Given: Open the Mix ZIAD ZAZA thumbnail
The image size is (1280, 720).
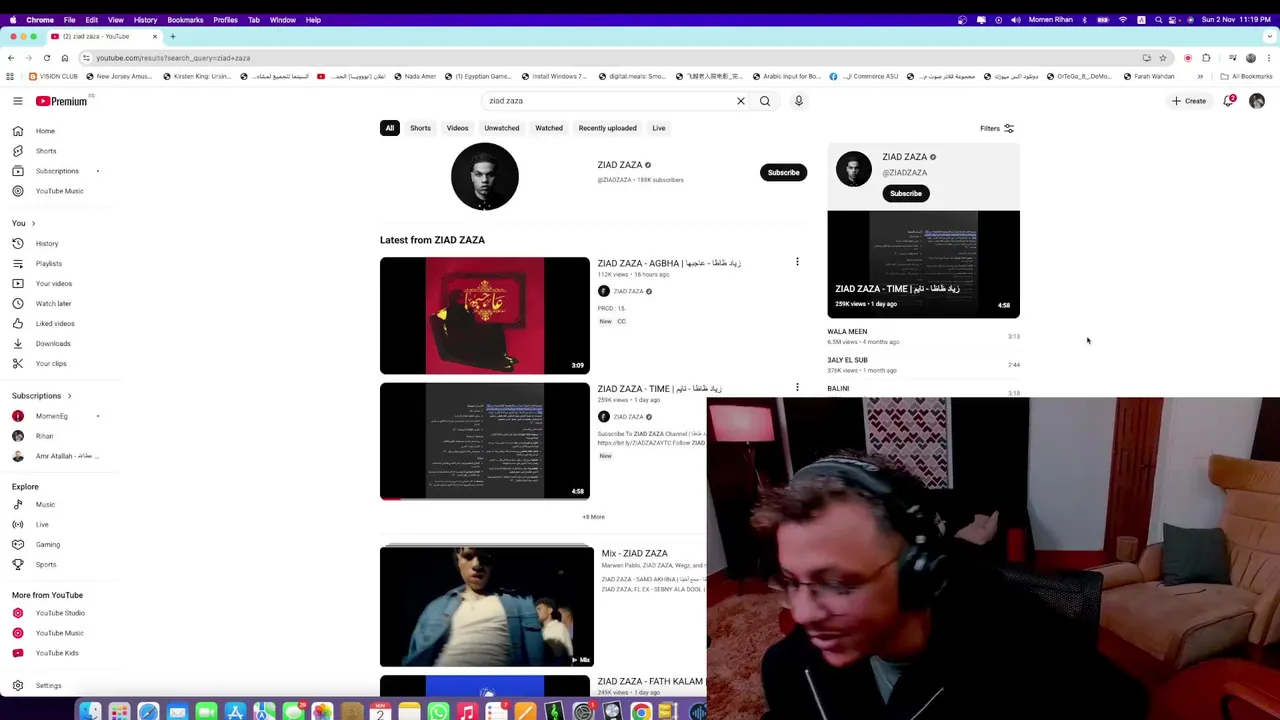Looking at the screenshot, I should 487,606.
